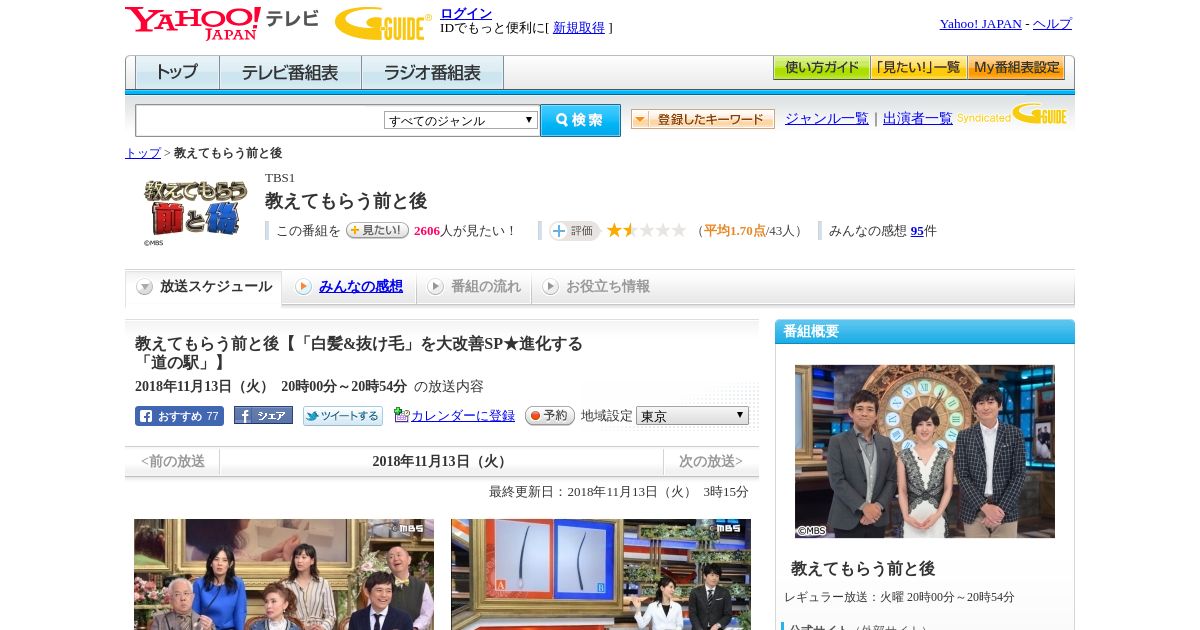This screenshot has width=1200, height=630.
Task: Open the 「見たい!」一覧 button
Action: tap(918, 68)
